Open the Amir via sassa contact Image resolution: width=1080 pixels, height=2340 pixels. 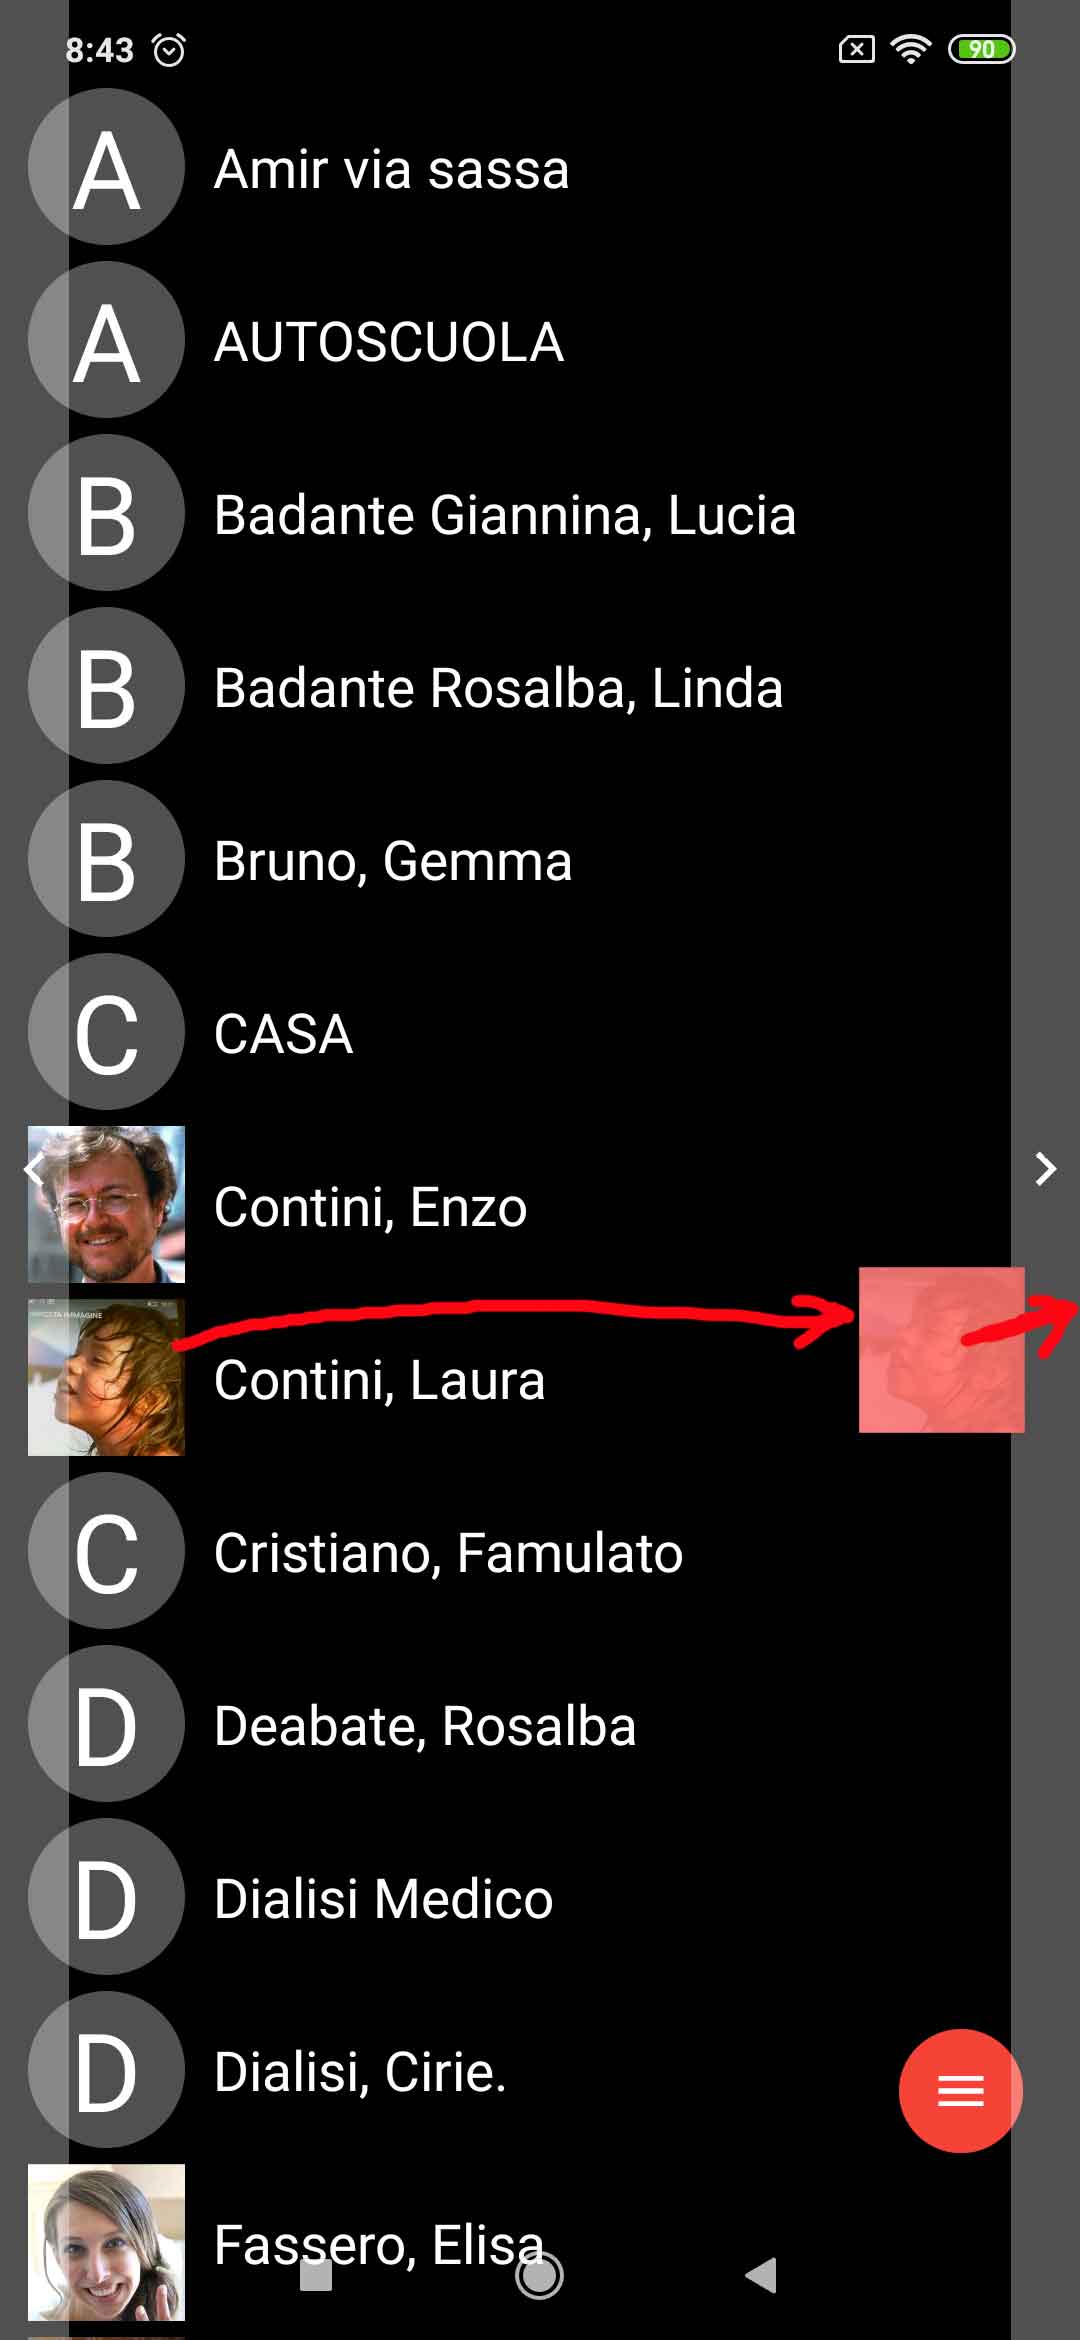391,169
